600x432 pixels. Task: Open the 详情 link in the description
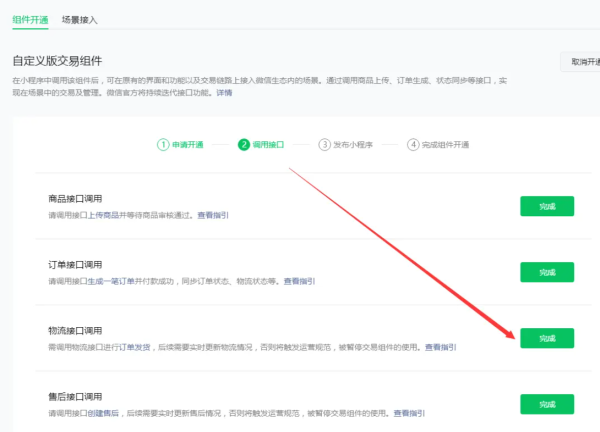click(223, 93)
